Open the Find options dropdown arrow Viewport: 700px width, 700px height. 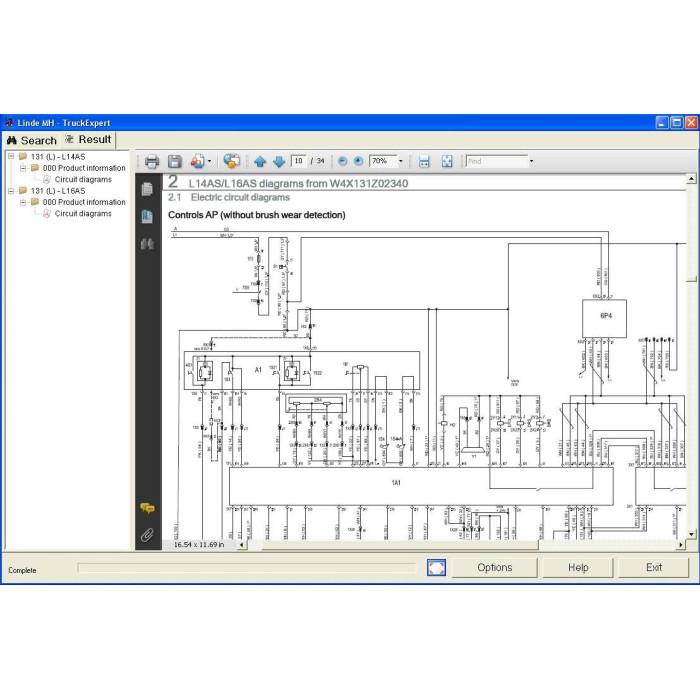coord(531,161)
